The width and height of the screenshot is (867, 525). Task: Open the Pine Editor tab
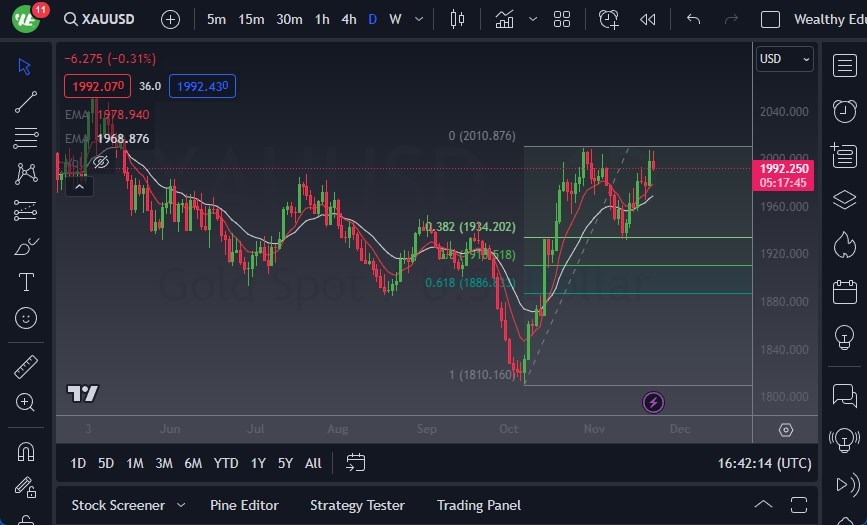pyautogui.click(x=244, y=505)
